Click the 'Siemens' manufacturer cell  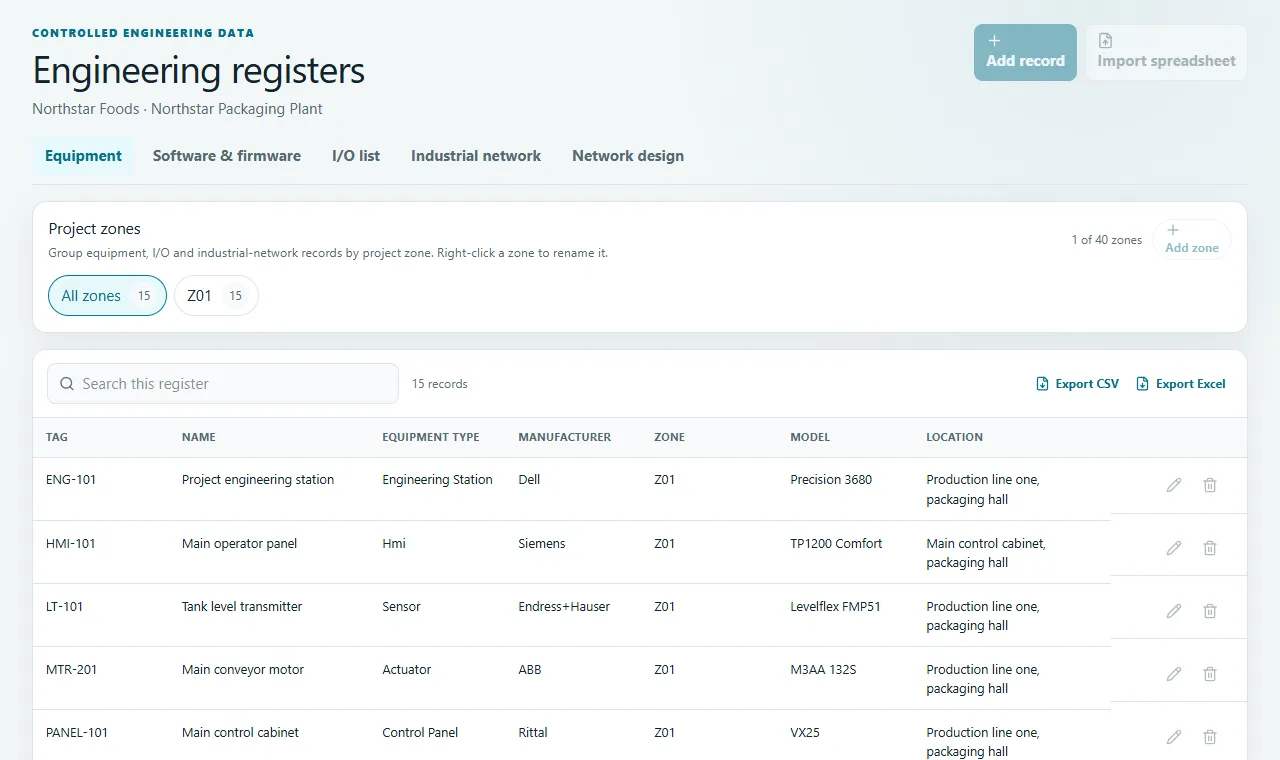(x=542, y=544)
